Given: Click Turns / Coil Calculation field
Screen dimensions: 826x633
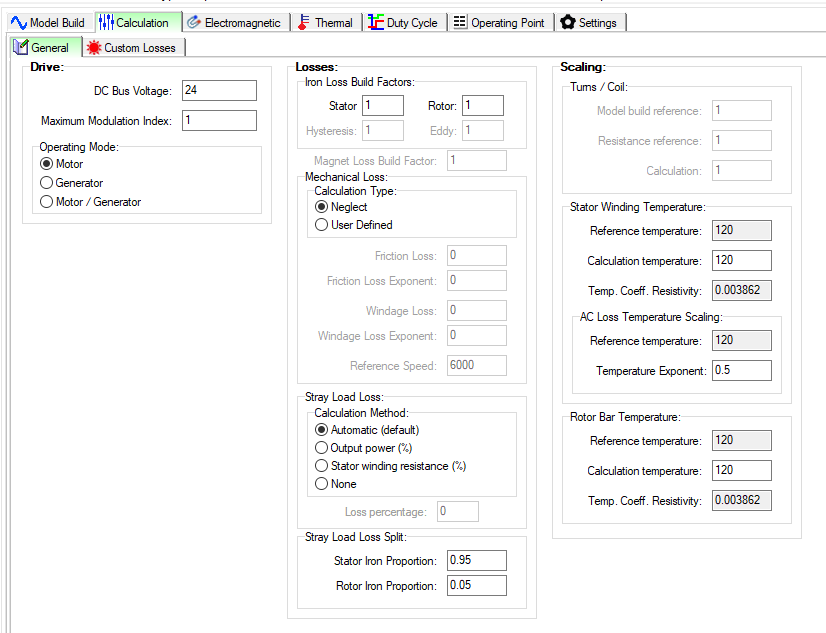Looking at the screenshot, I should pos(742,171).
